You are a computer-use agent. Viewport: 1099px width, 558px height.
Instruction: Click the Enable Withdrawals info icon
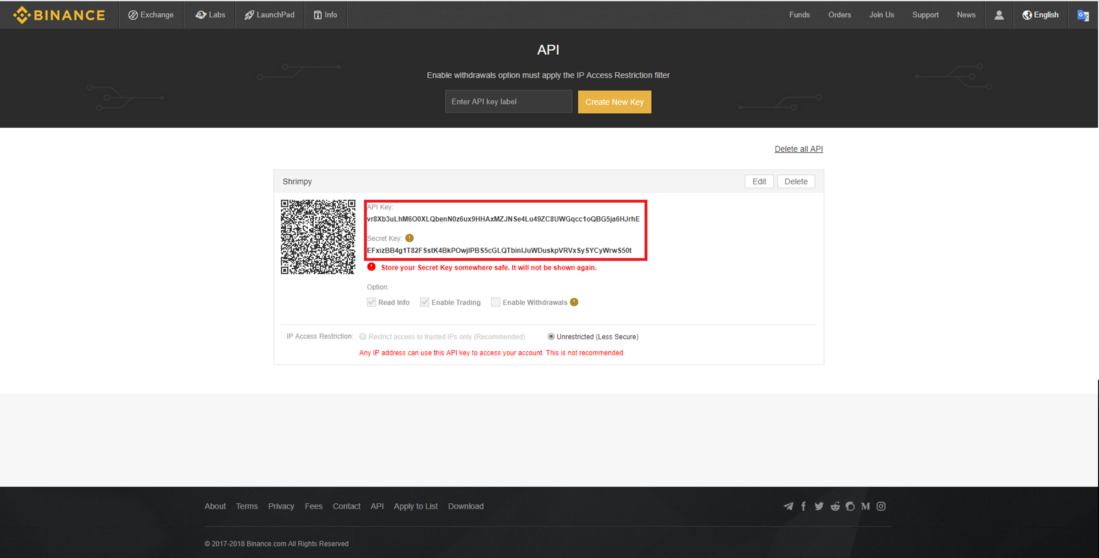tap(574, 302)
